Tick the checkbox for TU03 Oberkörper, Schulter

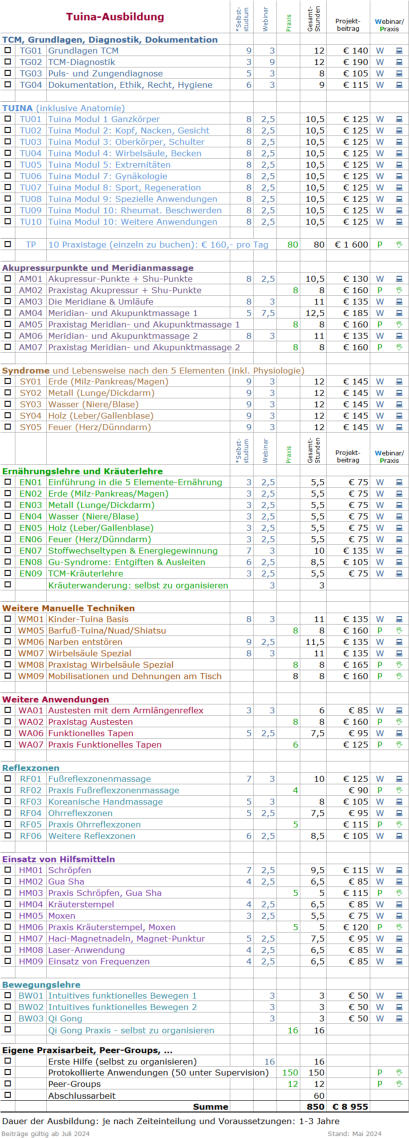8,142
